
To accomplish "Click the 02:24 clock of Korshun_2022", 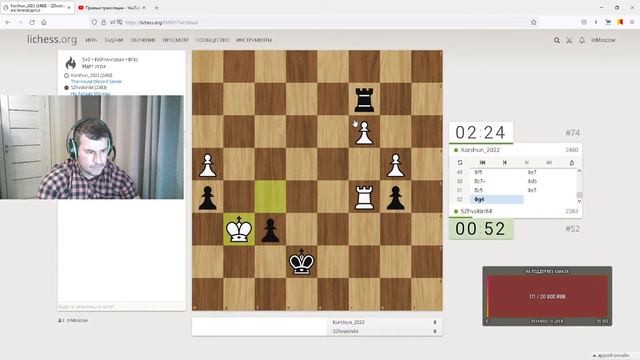I will pyautogui.click(x=481, y=133).
